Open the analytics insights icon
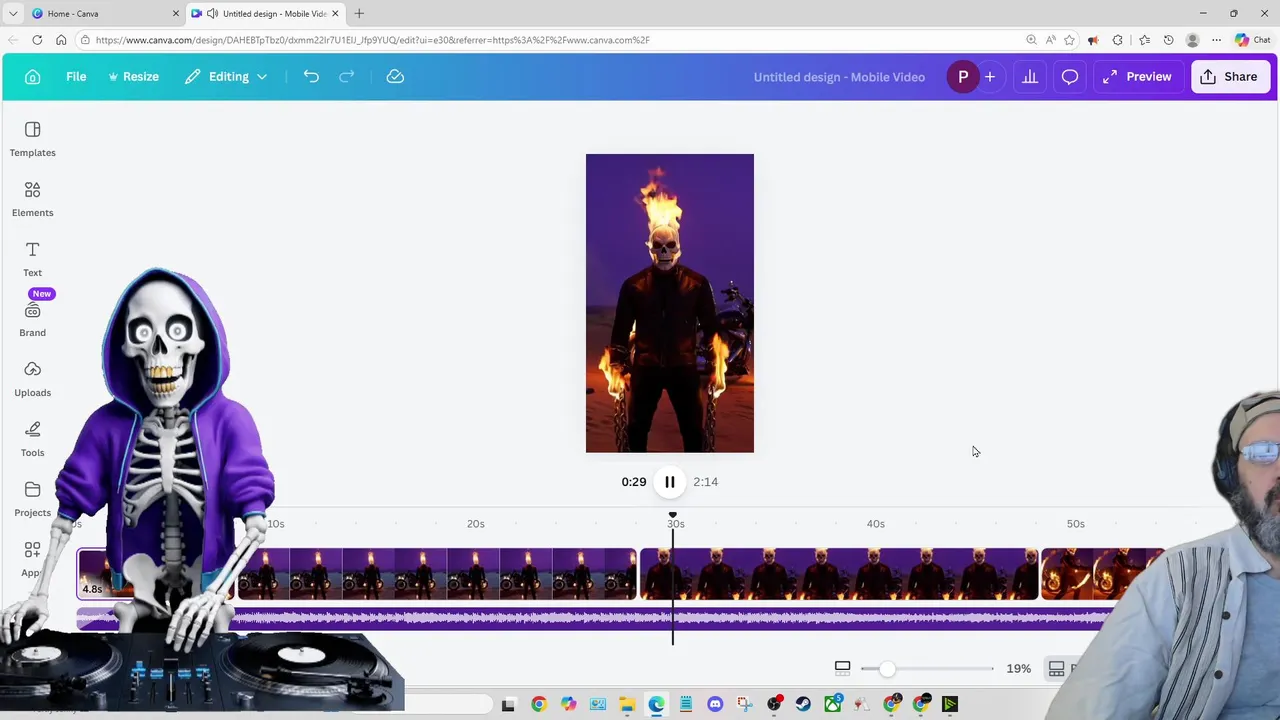This screenshot has width=1280, height=720. pos(1029,77)
